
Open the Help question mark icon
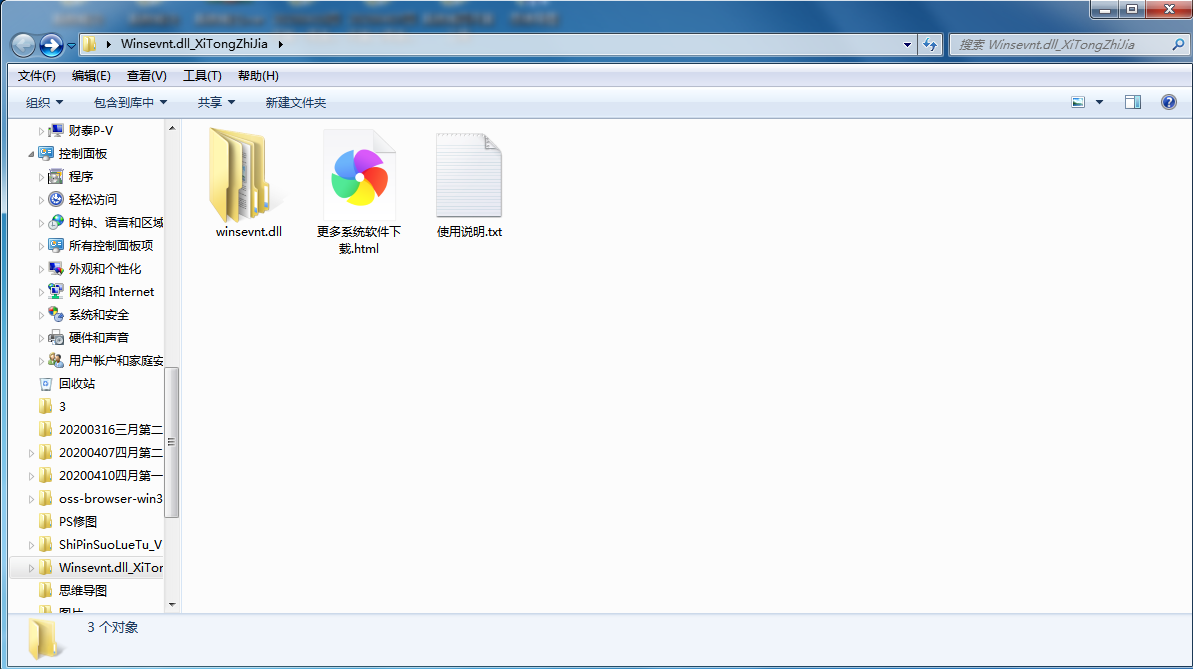[x=1169, y=102]
